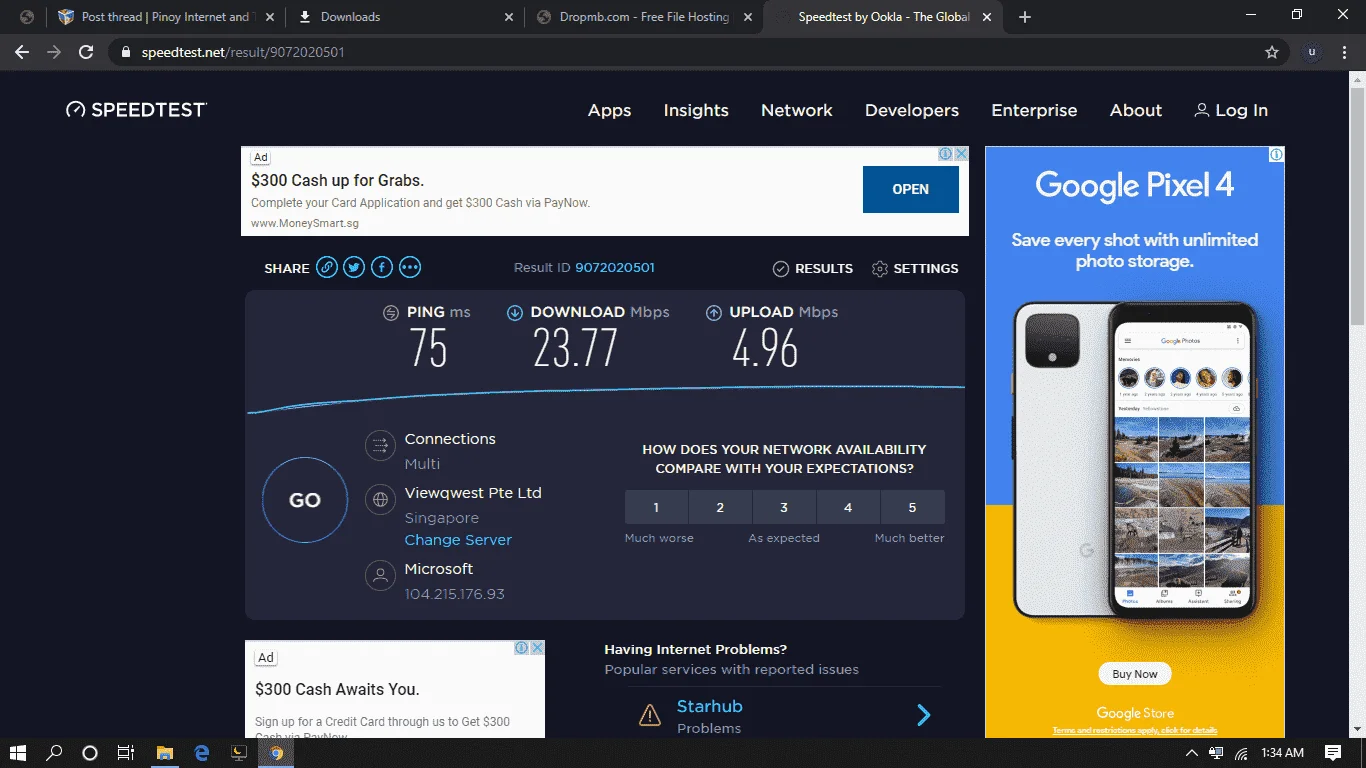Open the Developers menu
The width and height of the screenshot is (1366, 768).
912,111
